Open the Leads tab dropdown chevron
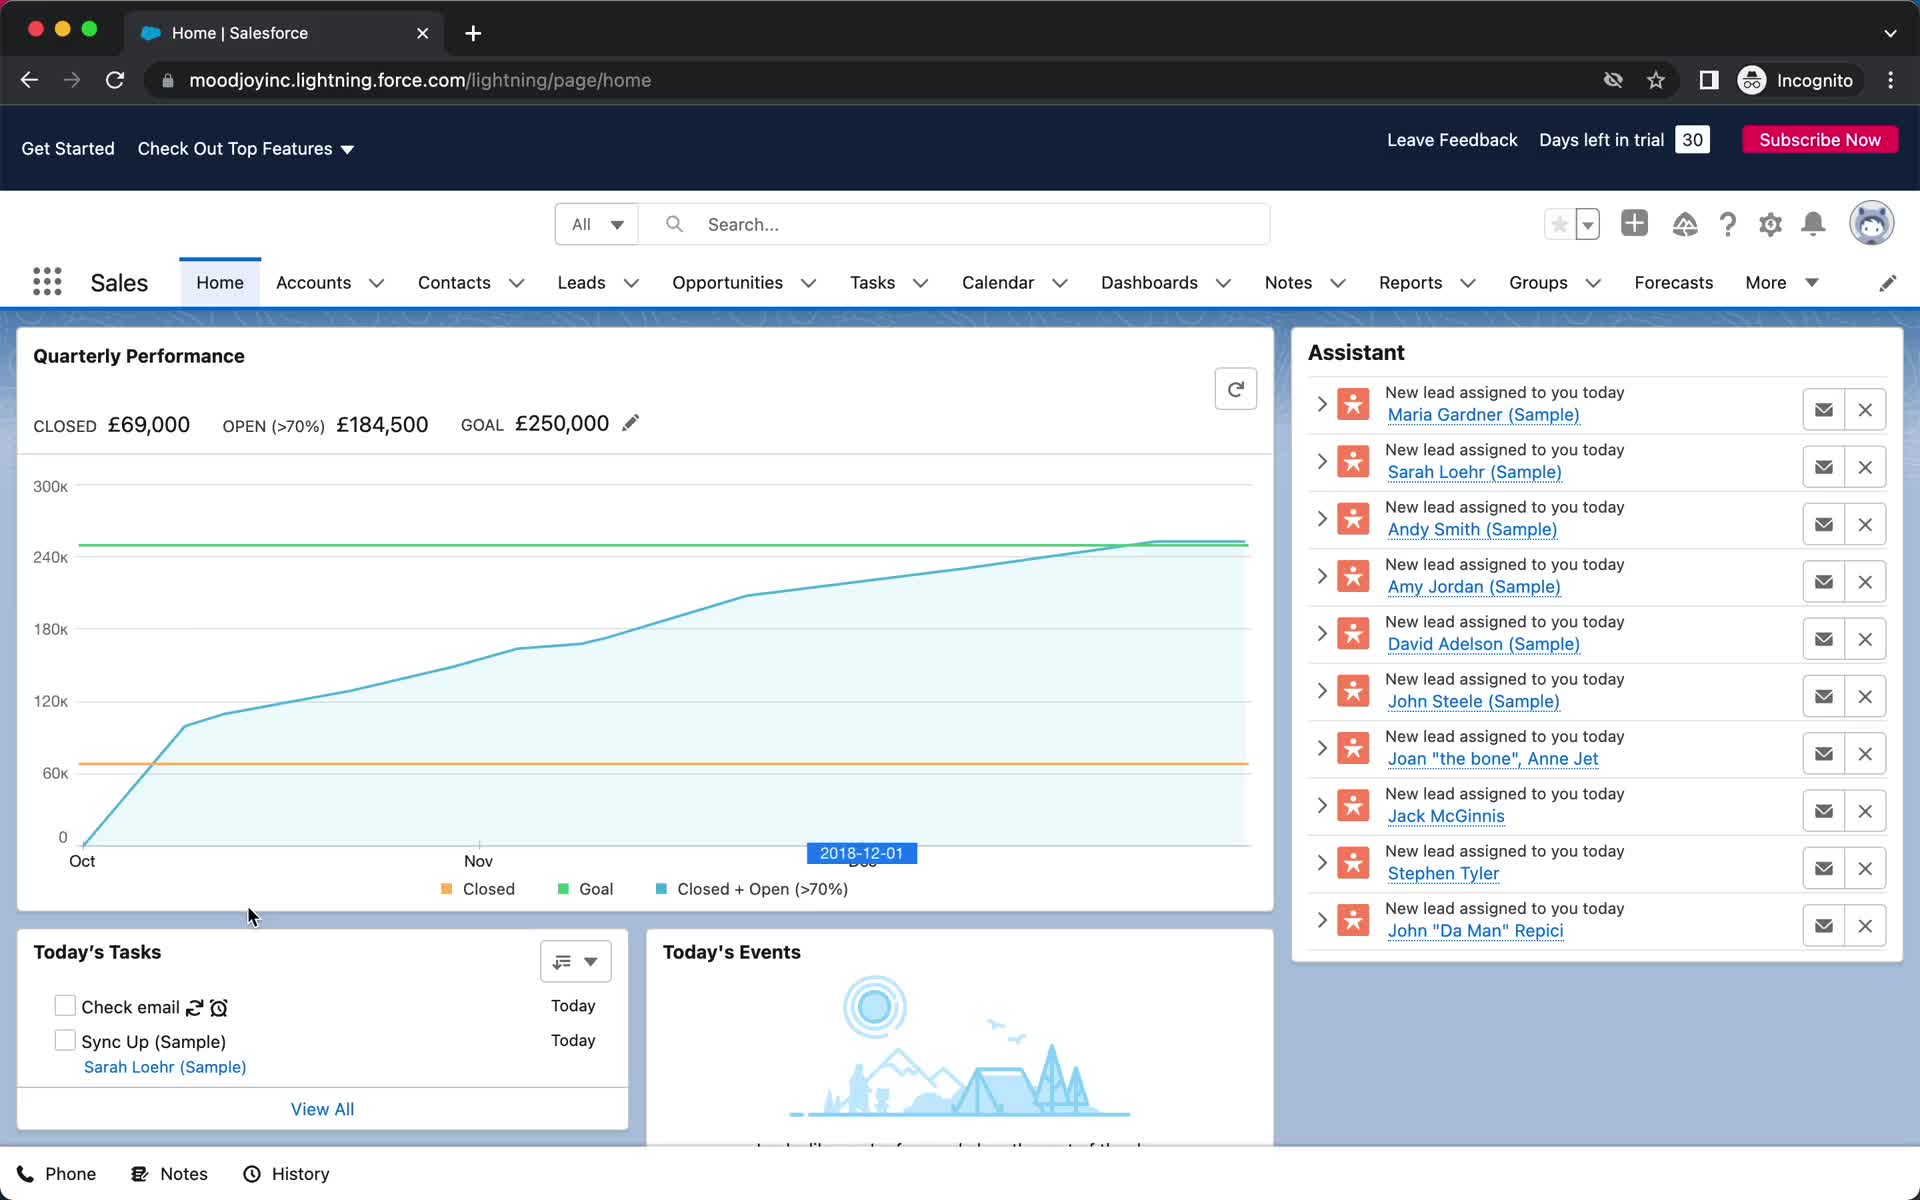Screen dimensions: 1920x1200 coord(631,283)
